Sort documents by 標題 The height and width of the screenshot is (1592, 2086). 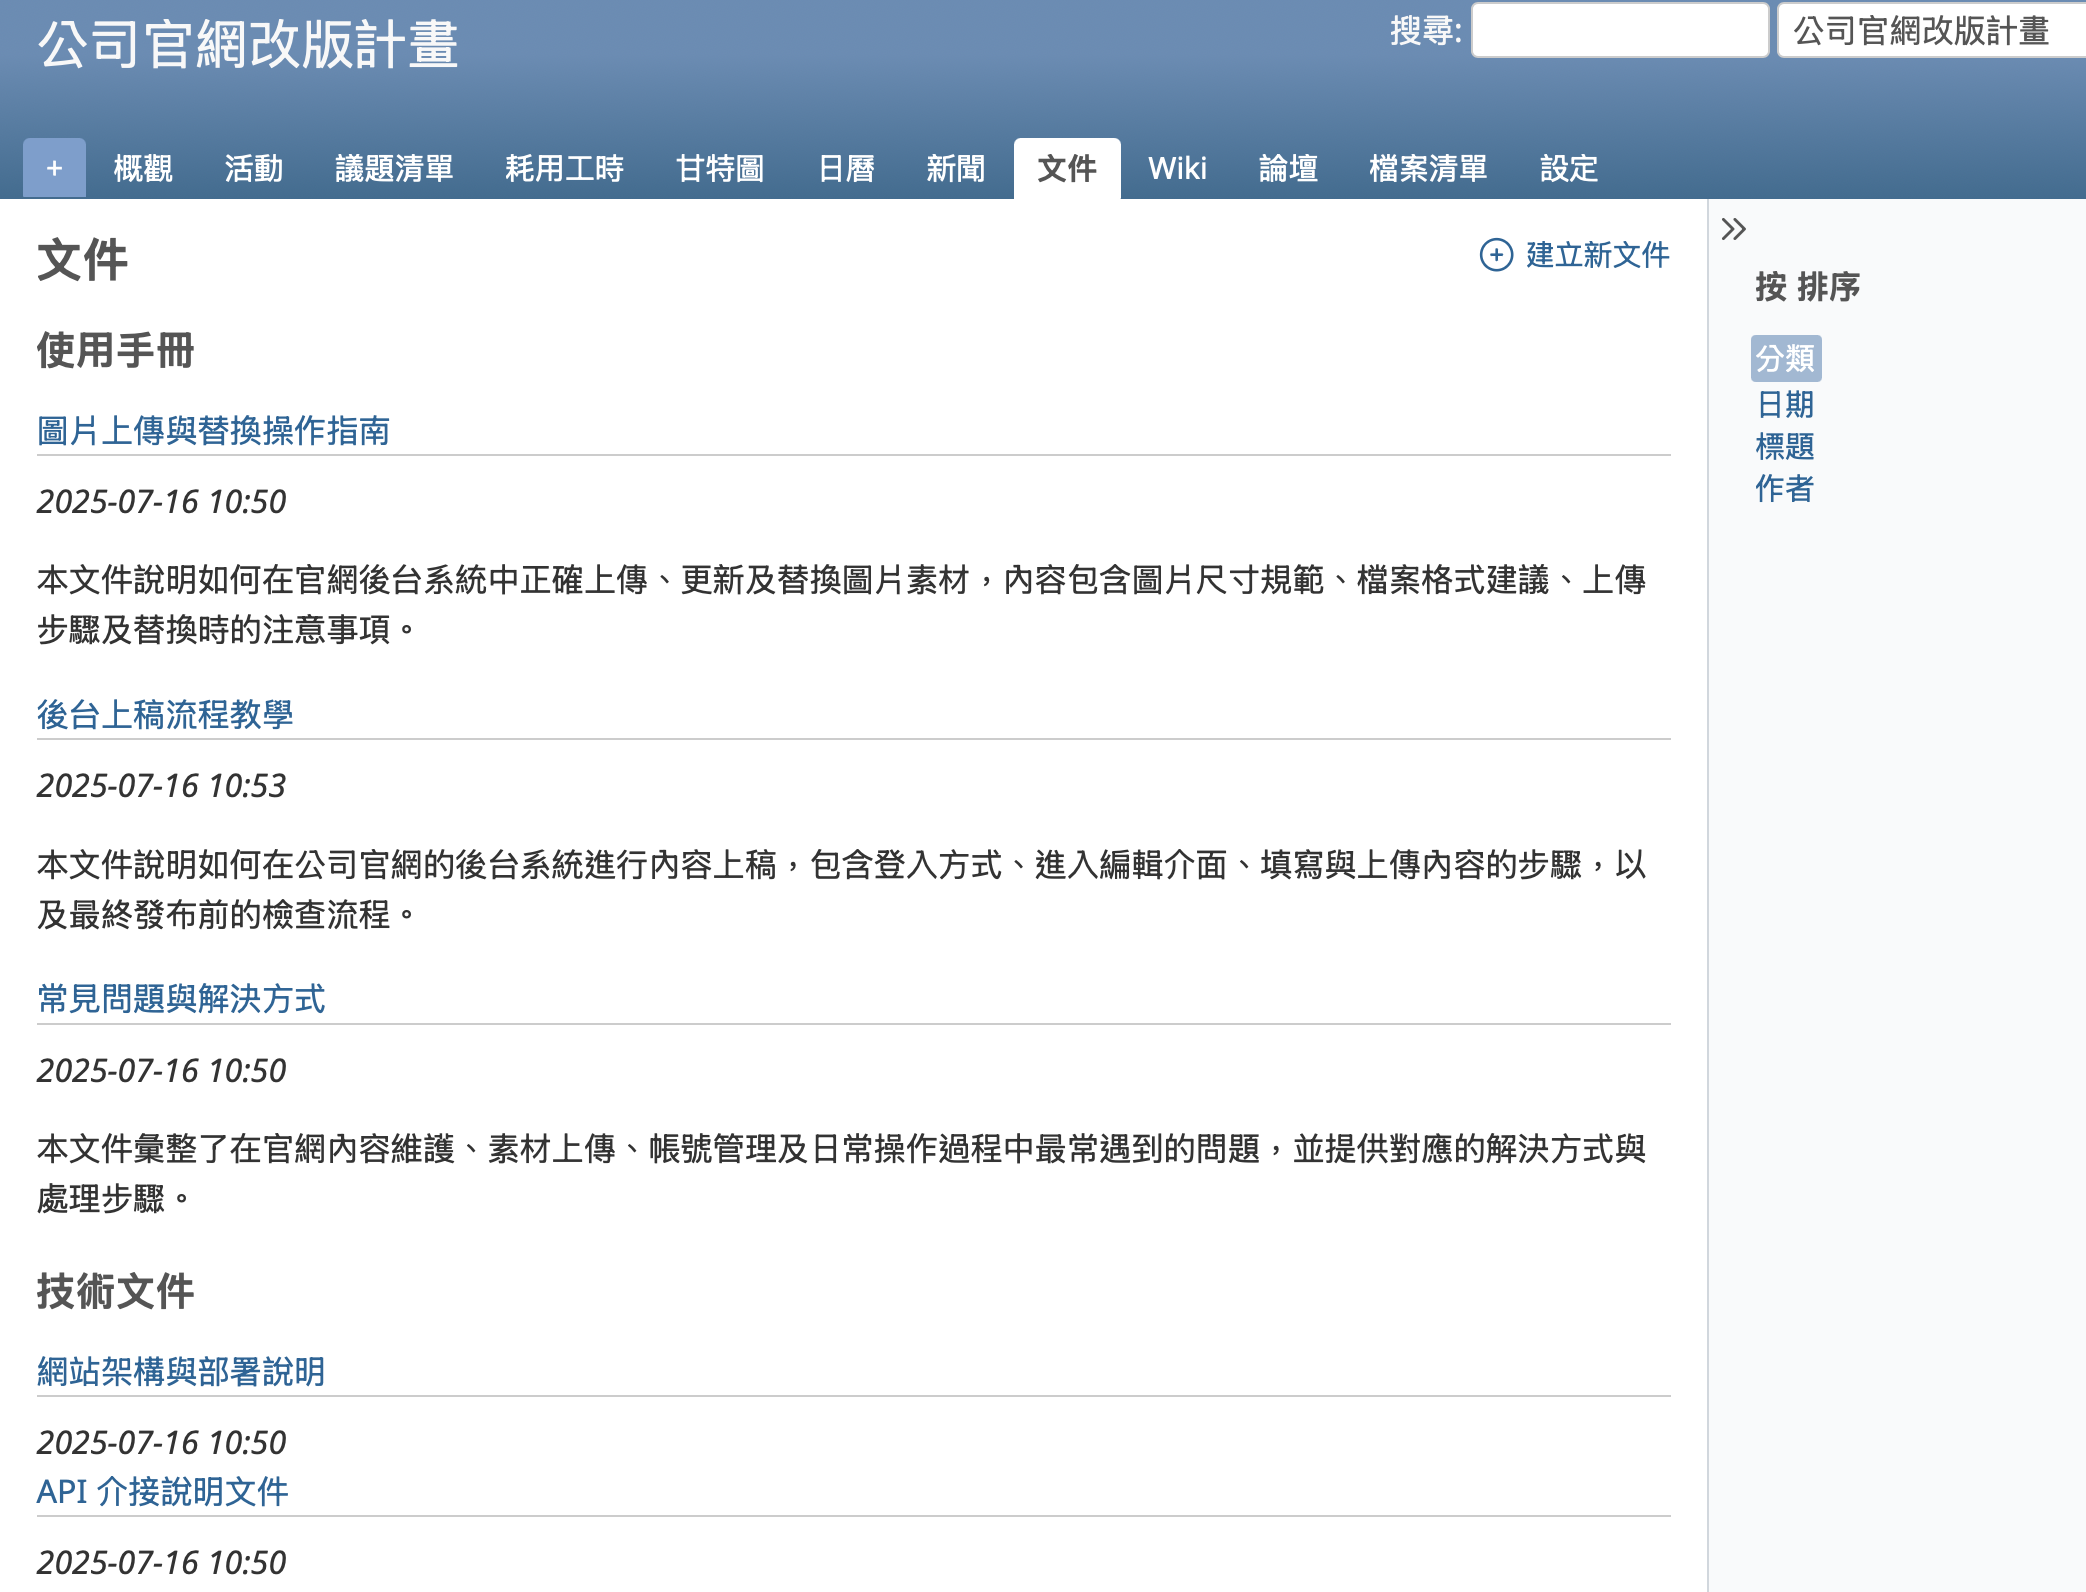pyautogui.click(x=1785, y=446)
